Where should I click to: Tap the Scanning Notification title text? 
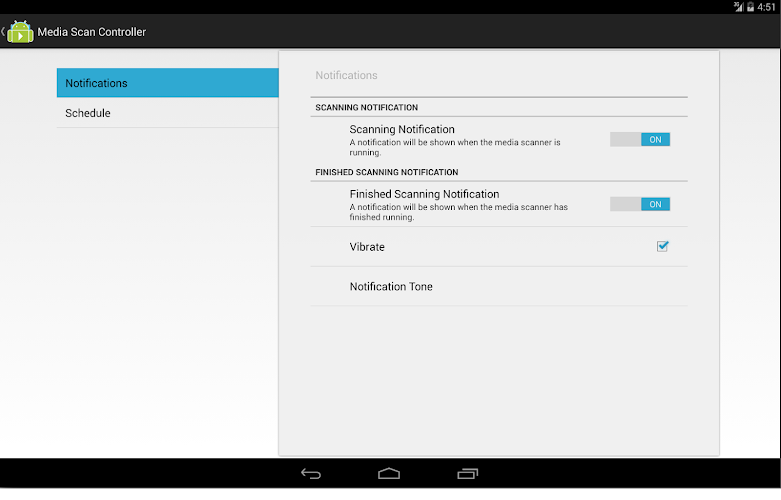(402, 129)
